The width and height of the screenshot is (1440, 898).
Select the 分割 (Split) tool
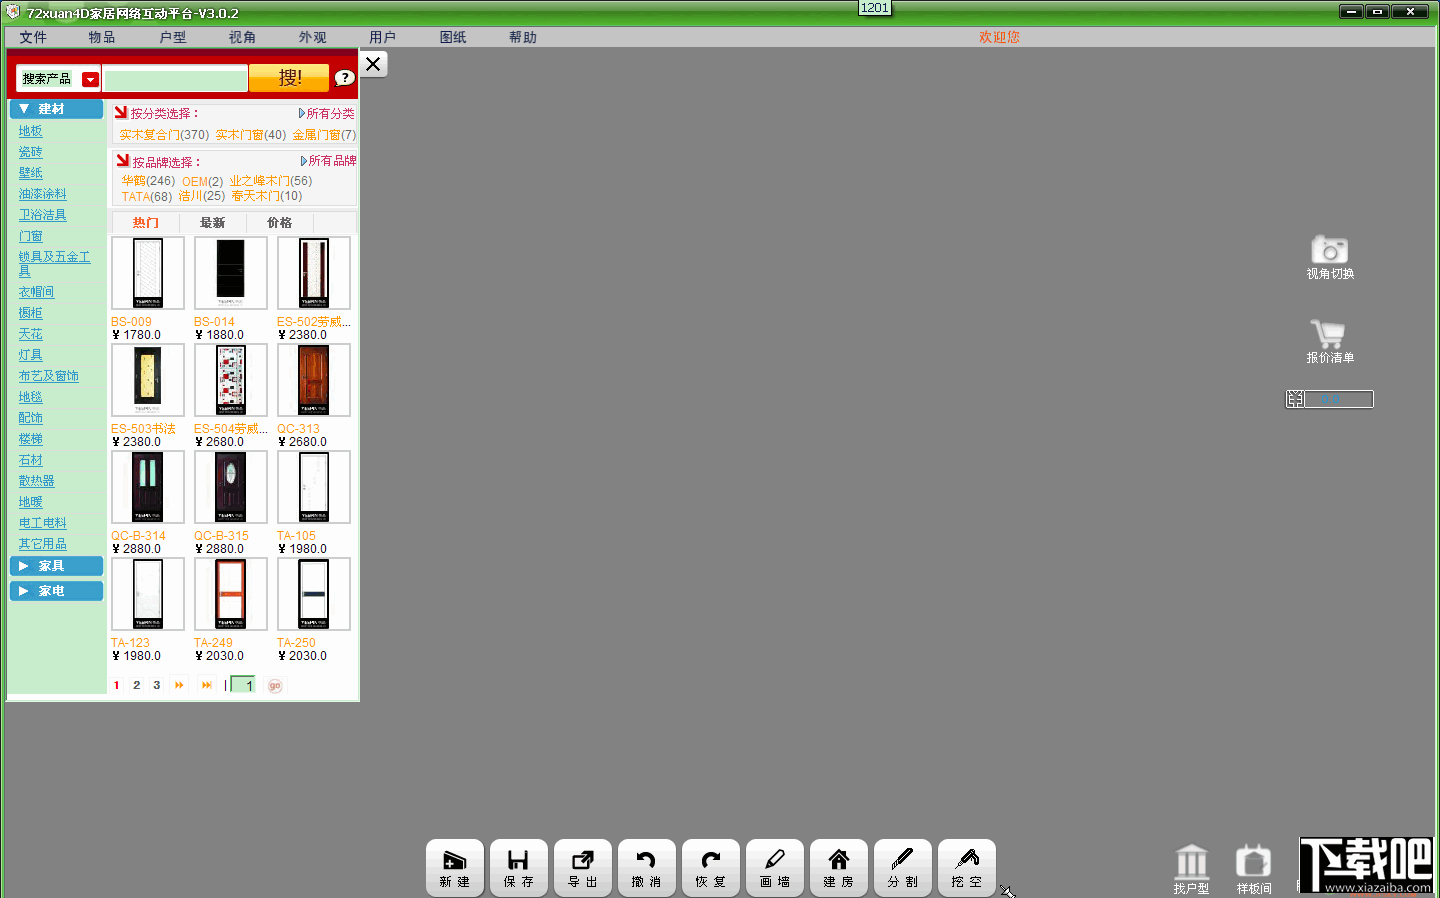click(903, 867)
